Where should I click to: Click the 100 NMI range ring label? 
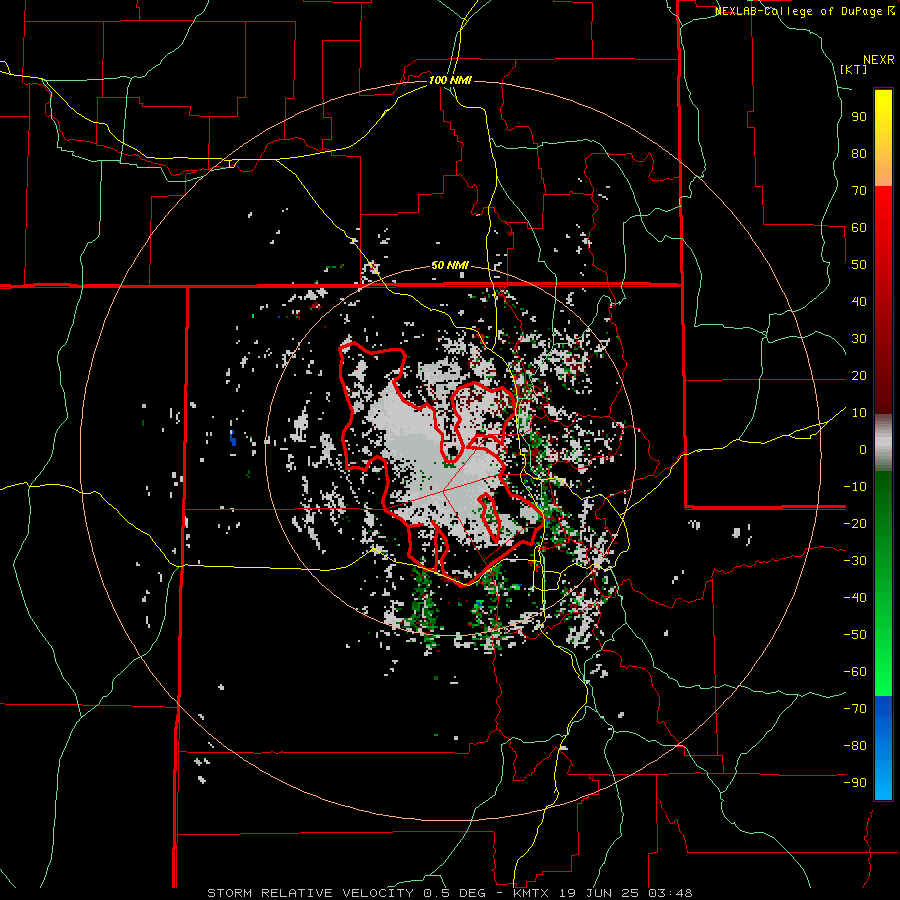tap(450, 80)
